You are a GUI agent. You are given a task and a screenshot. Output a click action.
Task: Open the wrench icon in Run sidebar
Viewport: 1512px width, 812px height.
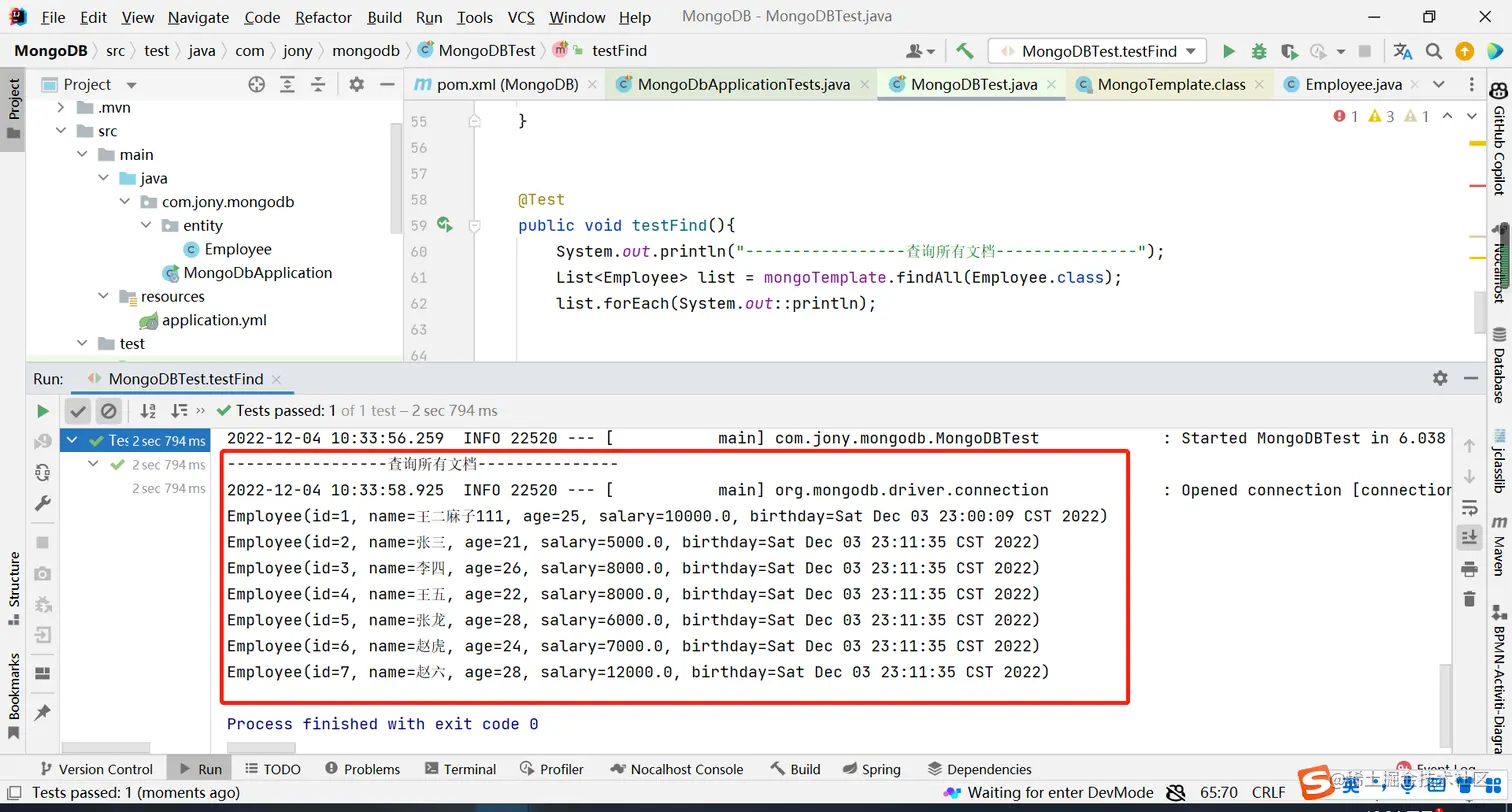42,503
